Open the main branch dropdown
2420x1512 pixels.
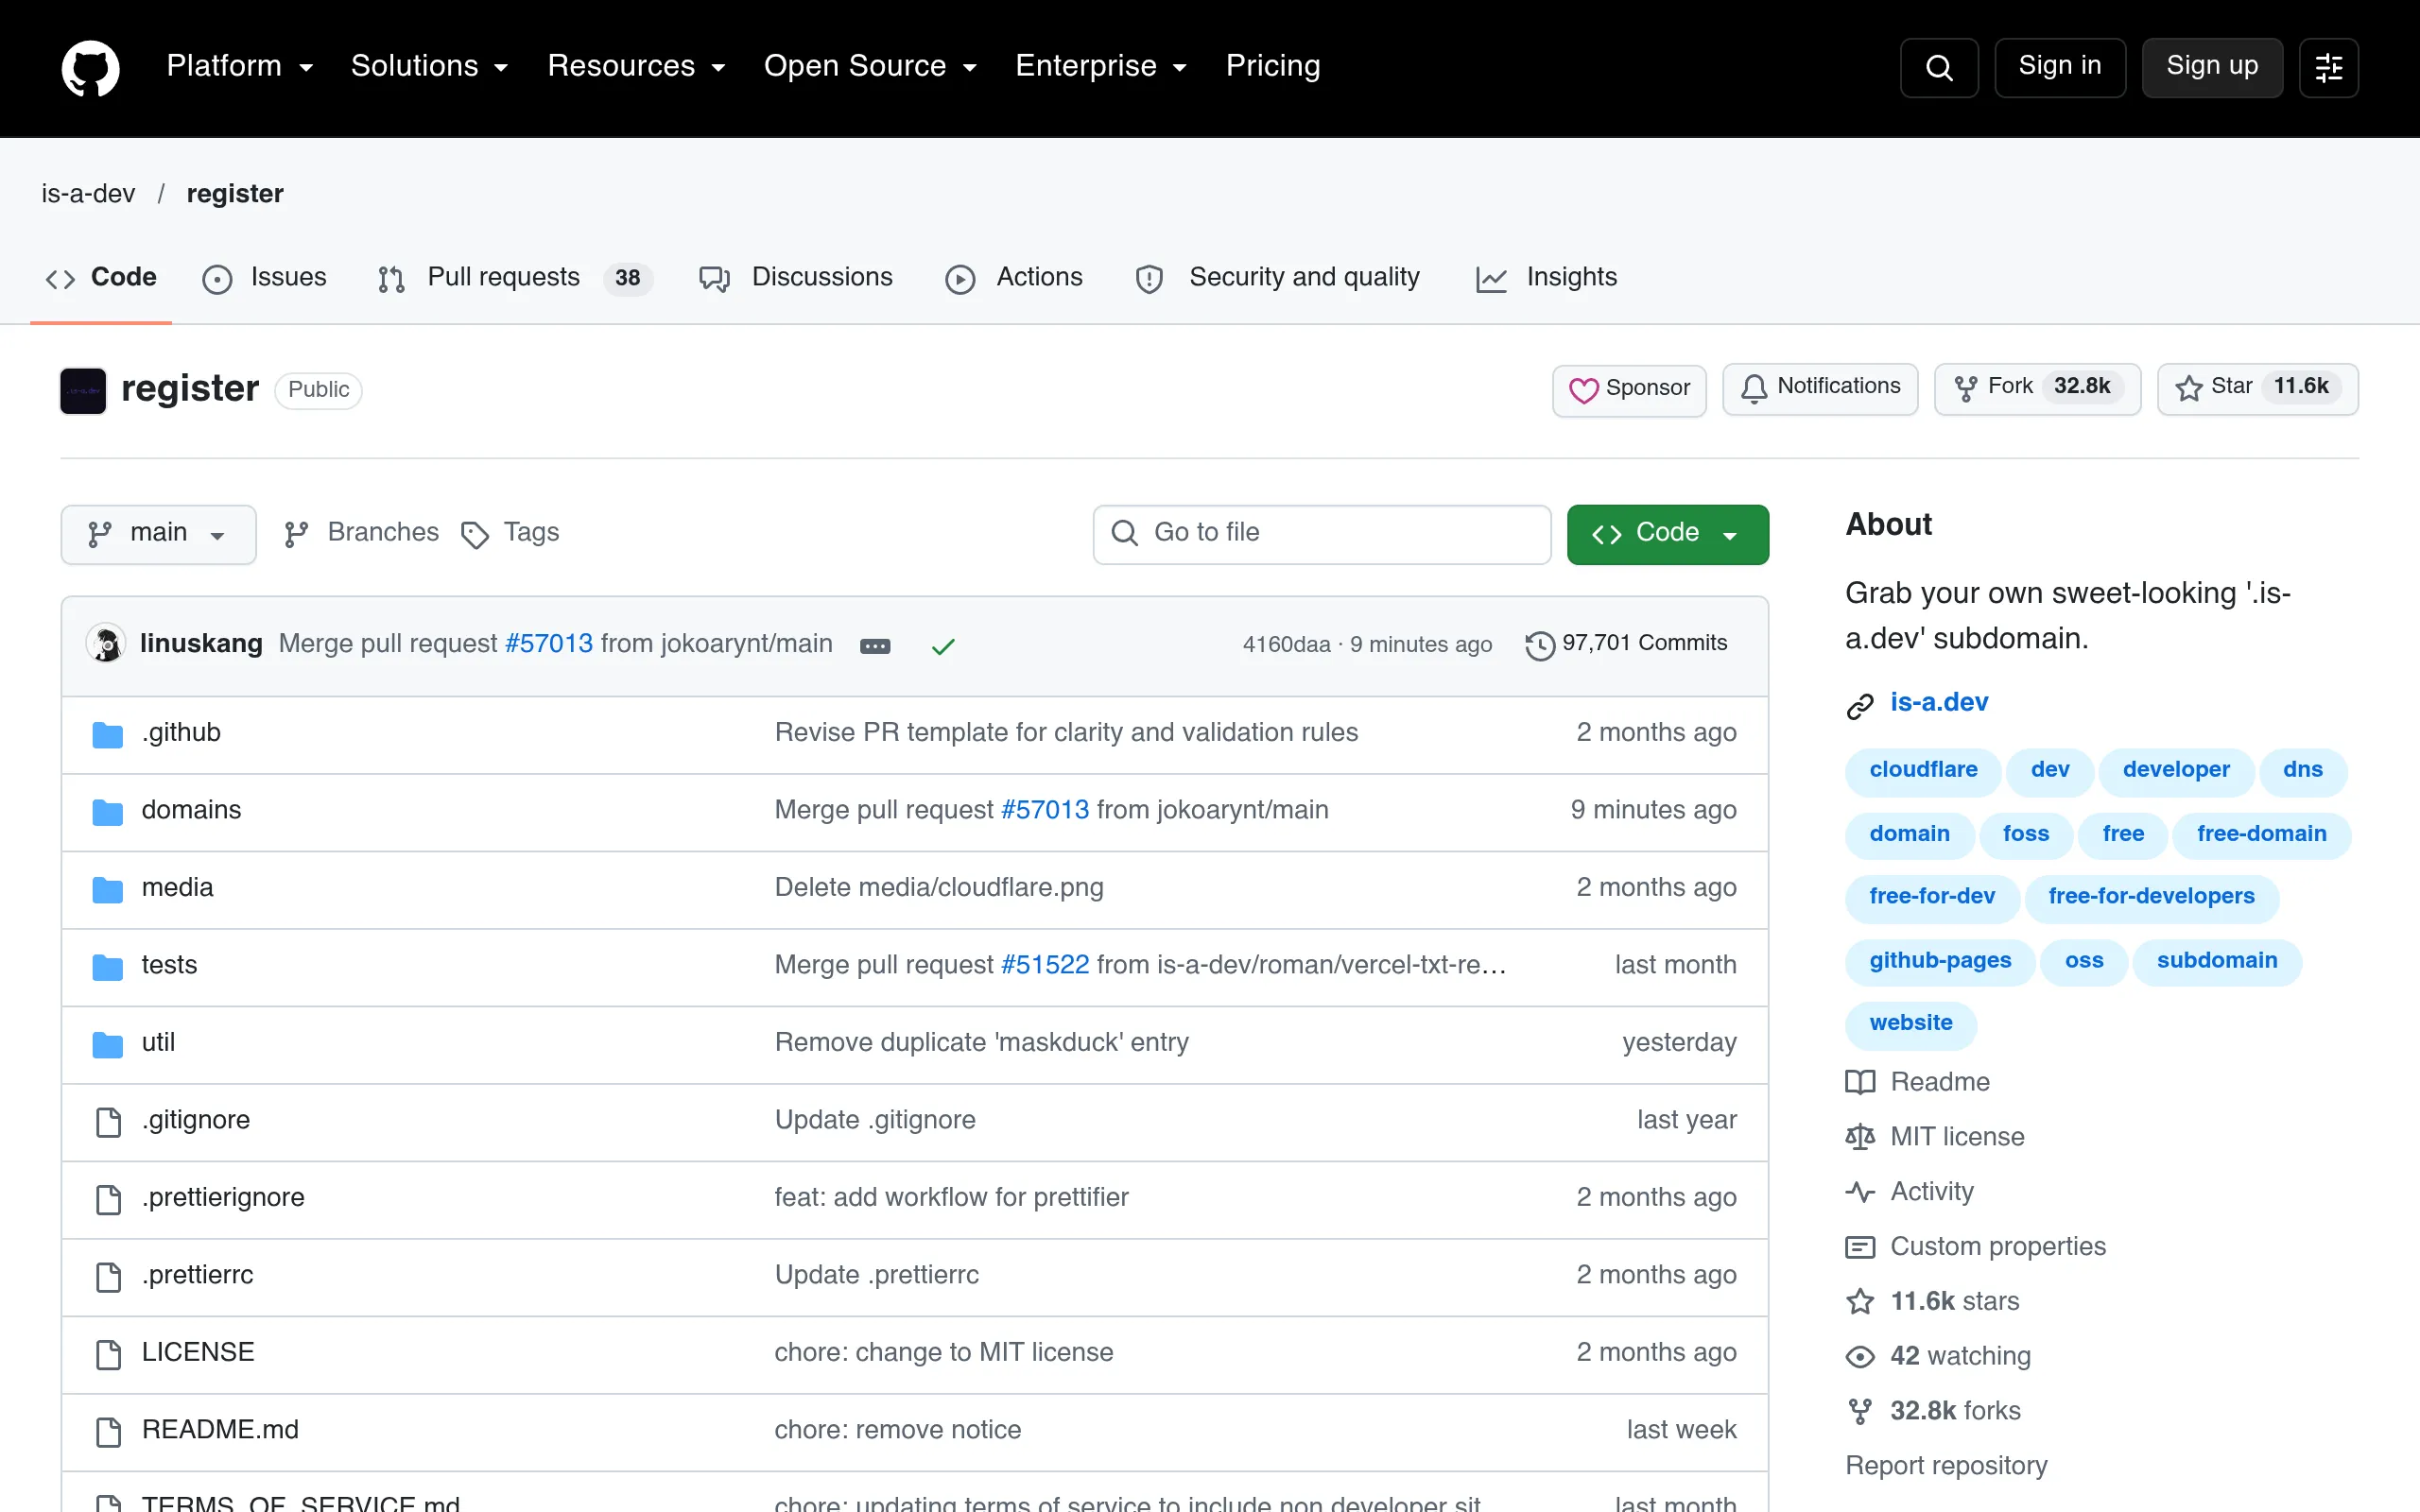coord(158,534)
